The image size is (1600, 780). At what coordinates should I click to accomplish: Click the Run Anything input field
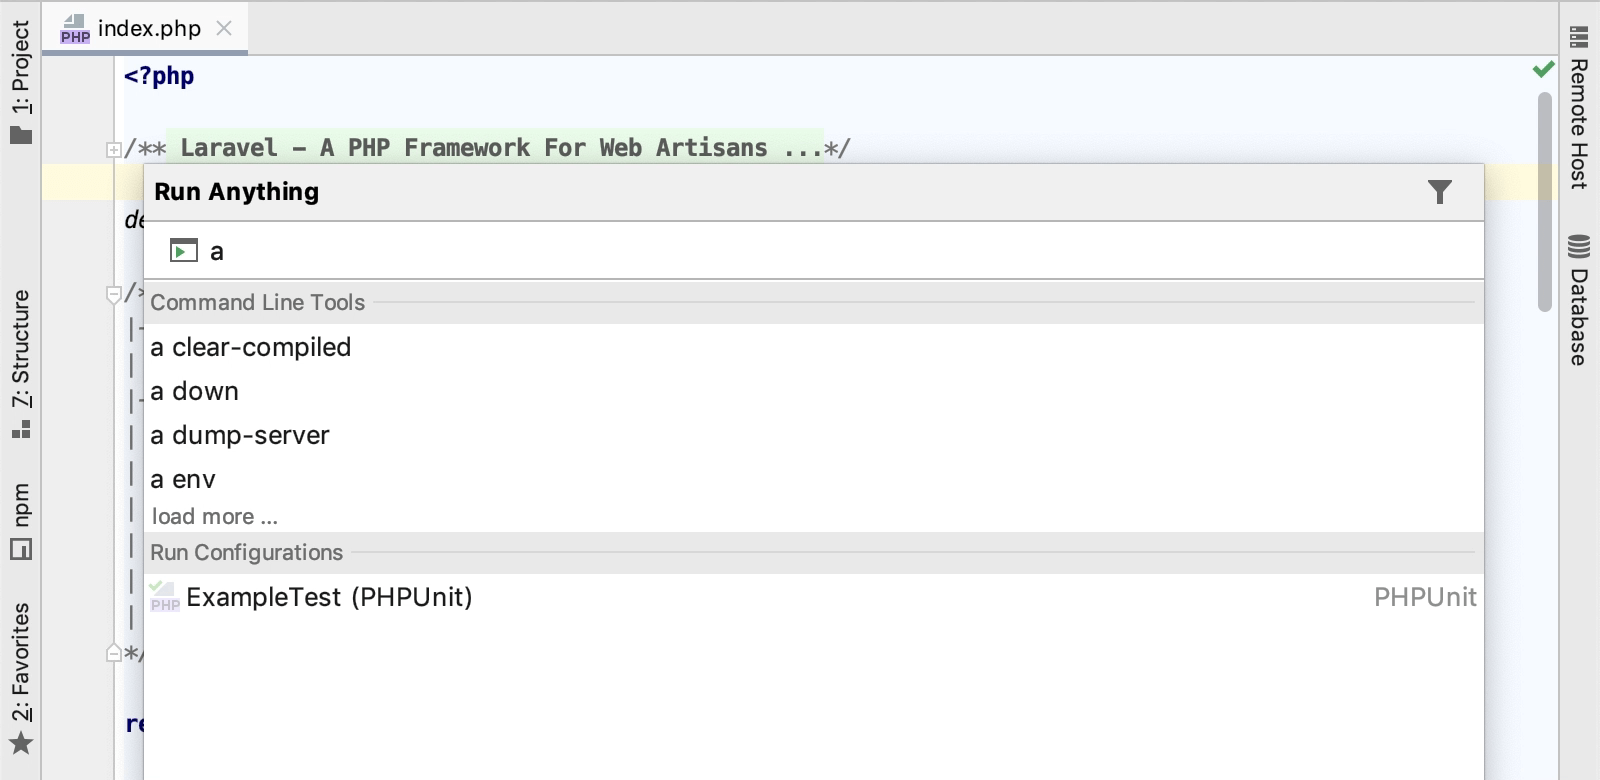point(800,251)
